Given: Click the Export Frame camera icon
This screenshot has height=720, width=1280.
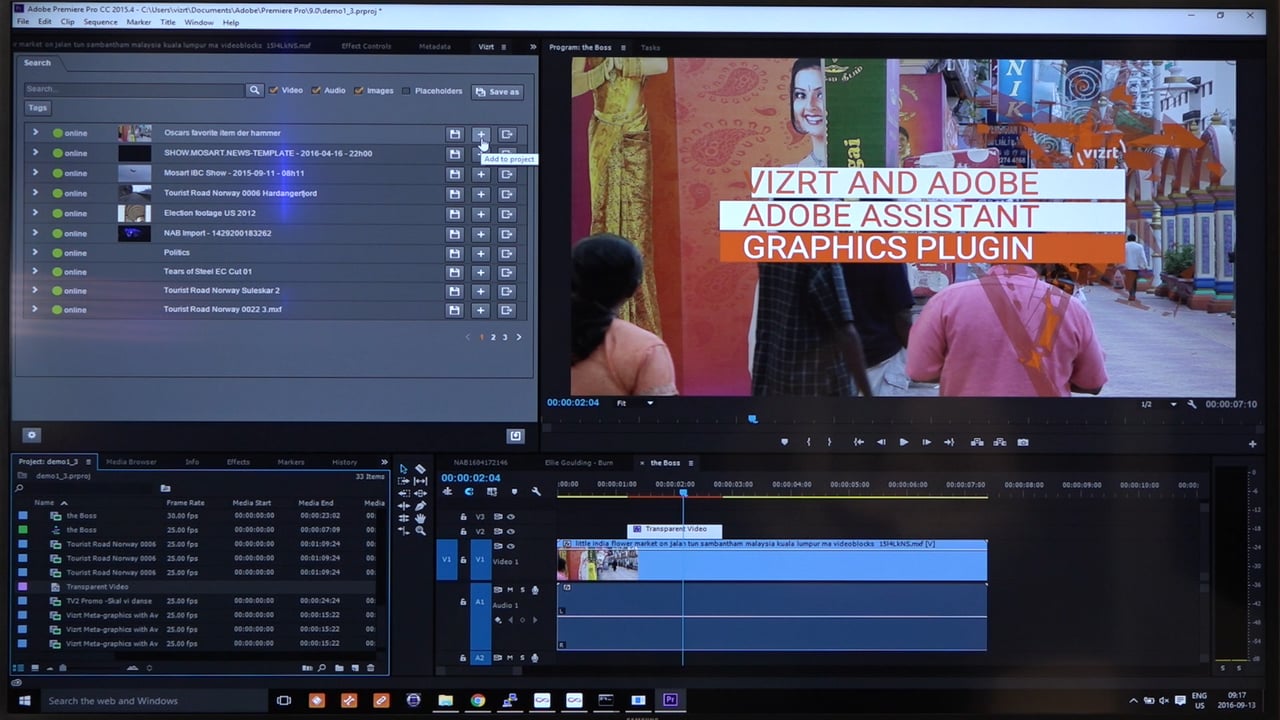Looking at the screenshot, I should point(1022,442).
